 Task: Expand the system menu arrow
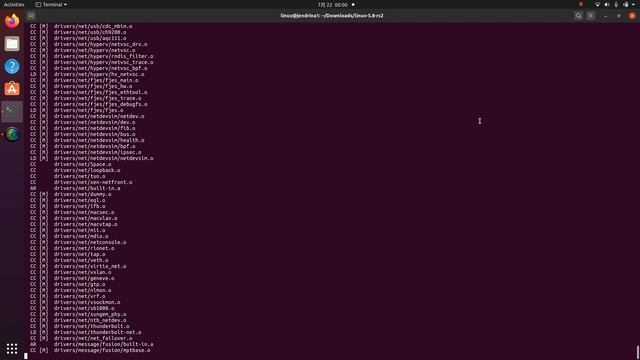pos(634,4)
